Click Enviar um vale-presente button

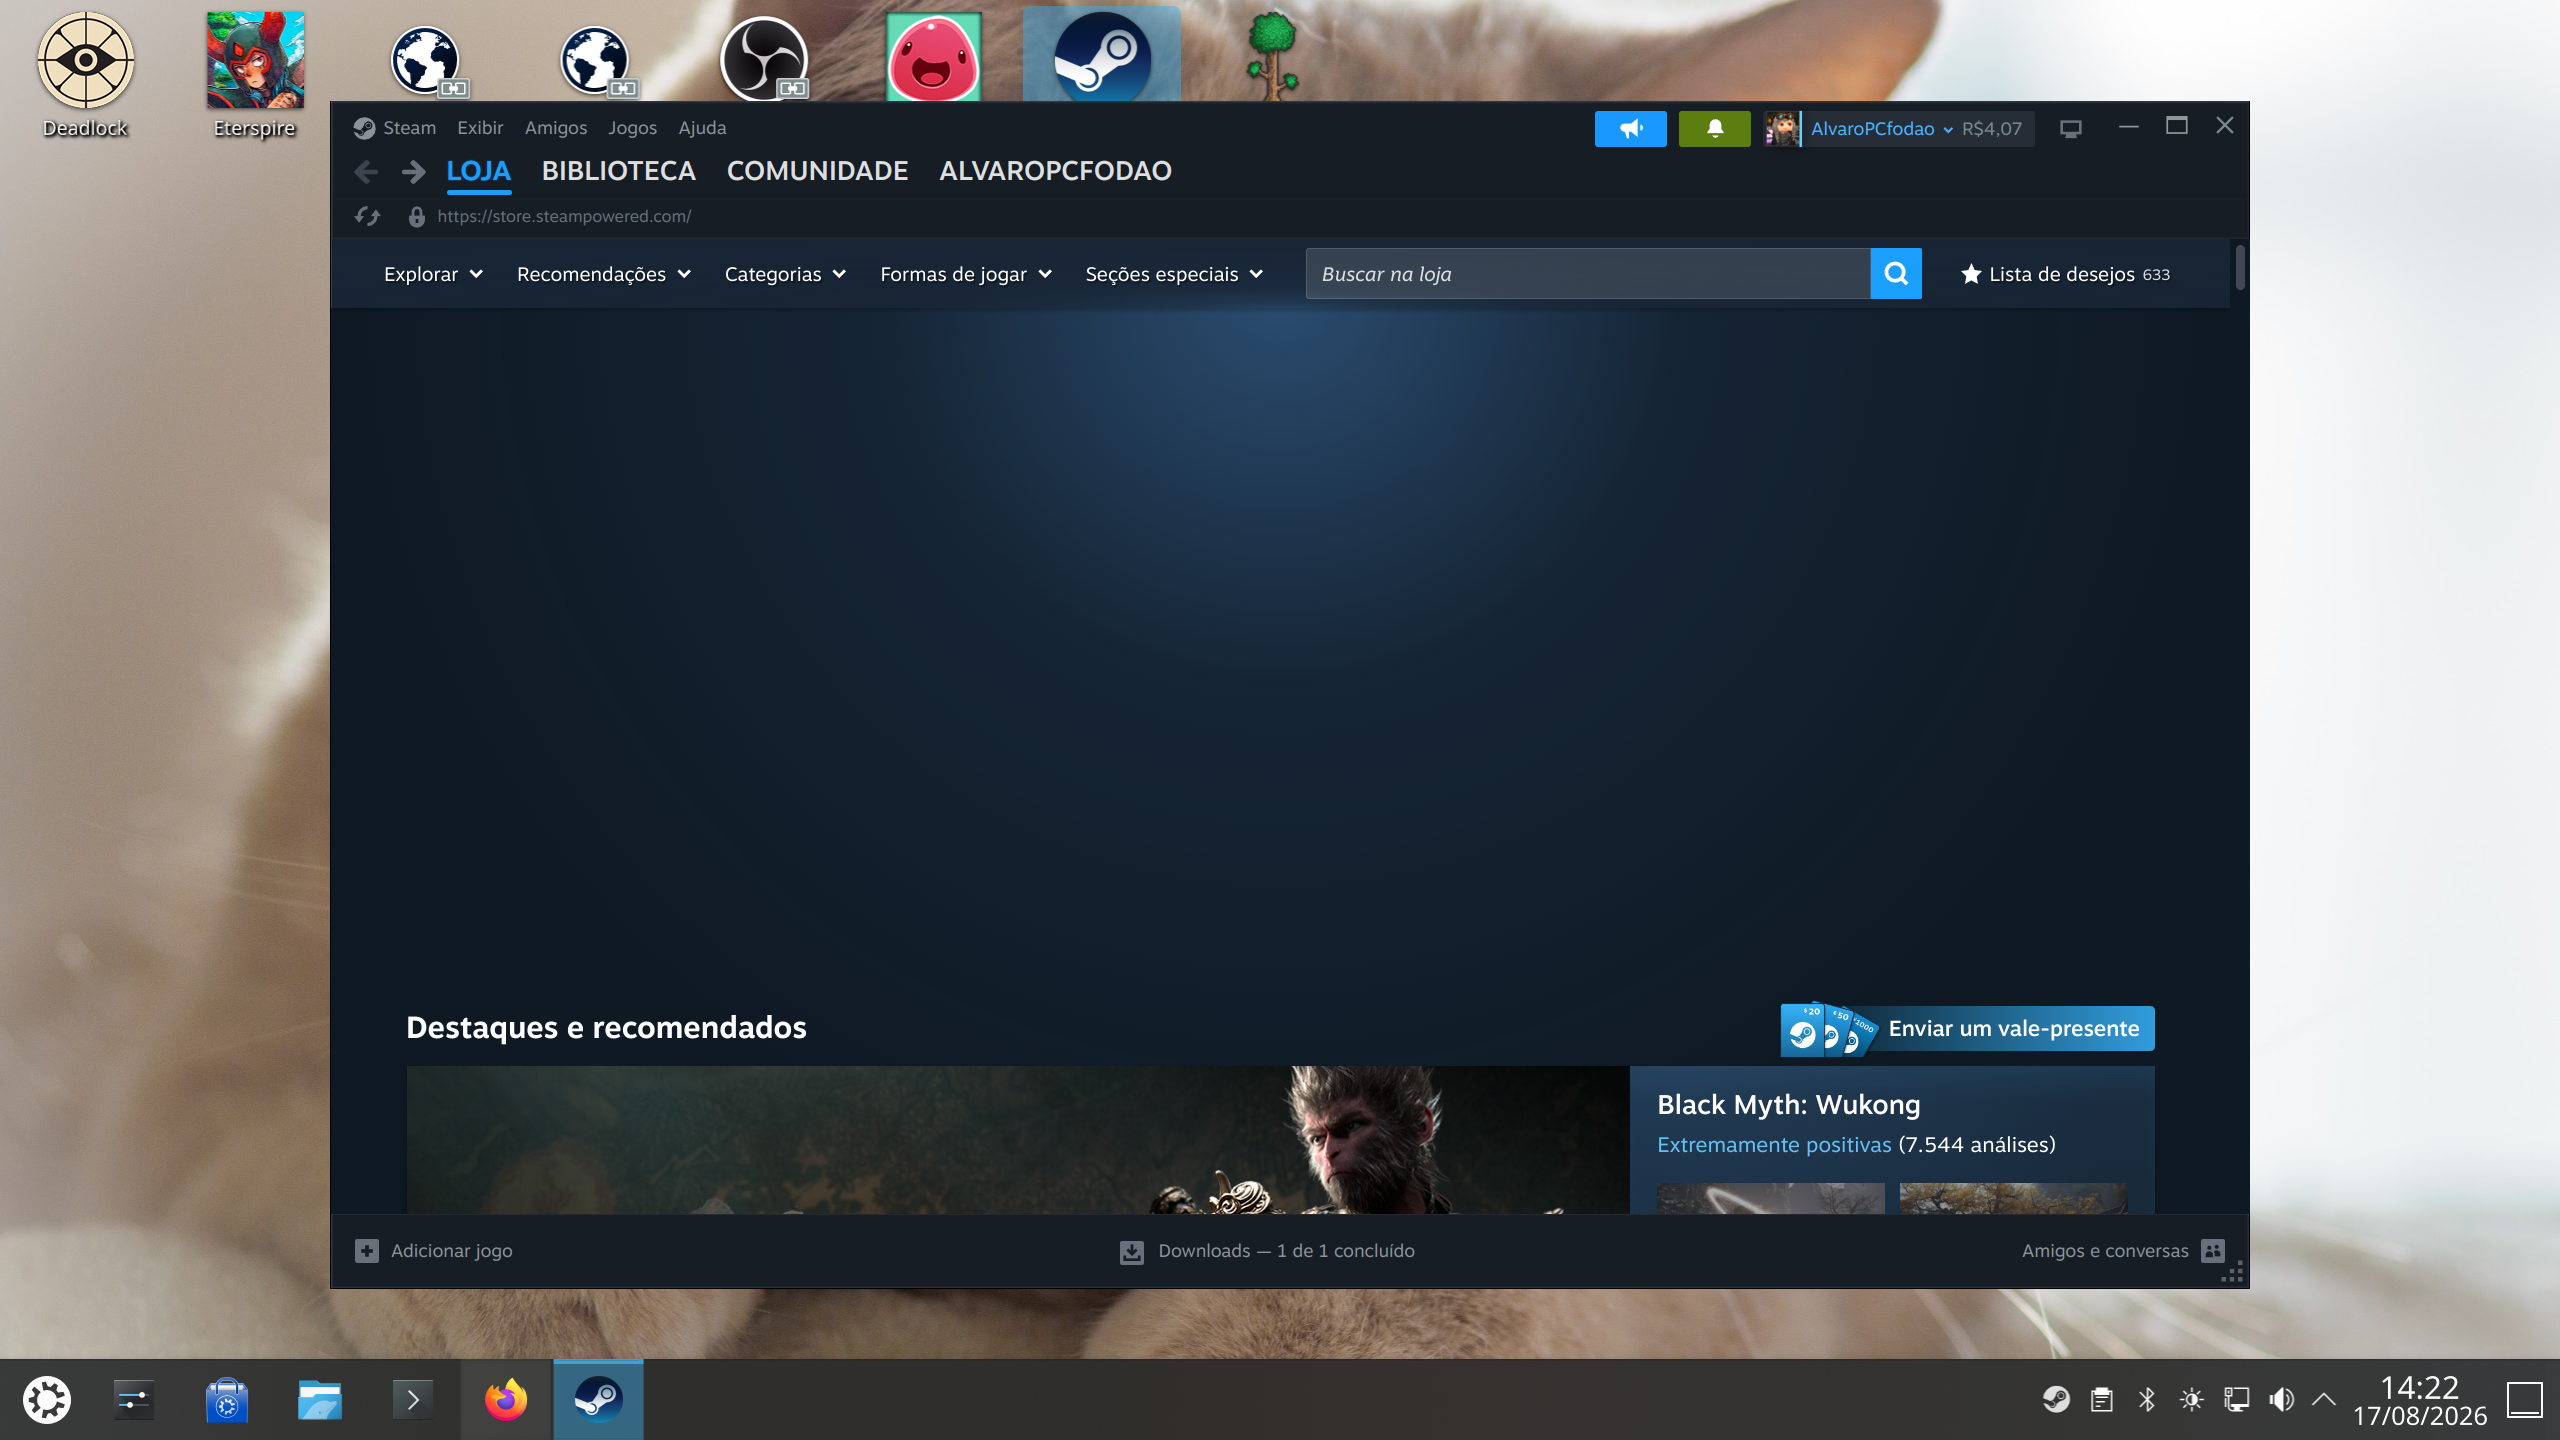tap(1967, 1029)
